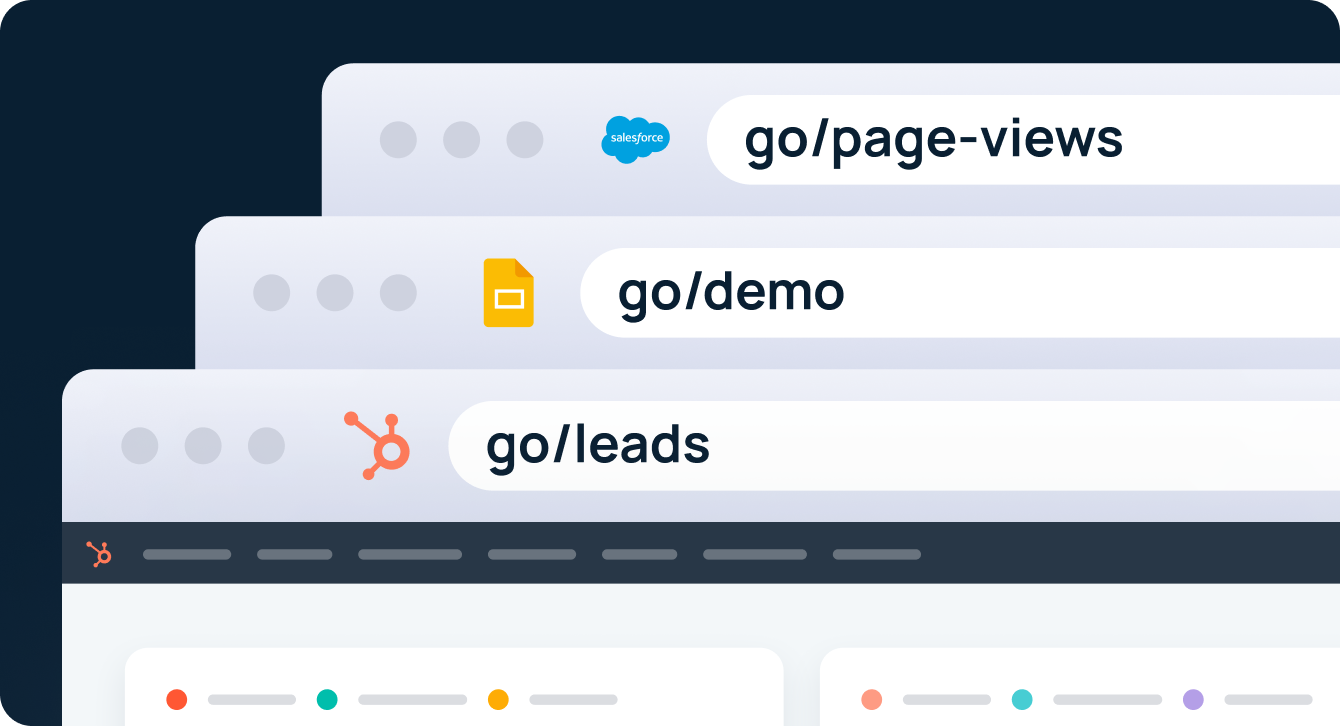Viewport: 1340px width, 726px height.
Task: Click the teal legend dot in the left card
Action: 327,700
